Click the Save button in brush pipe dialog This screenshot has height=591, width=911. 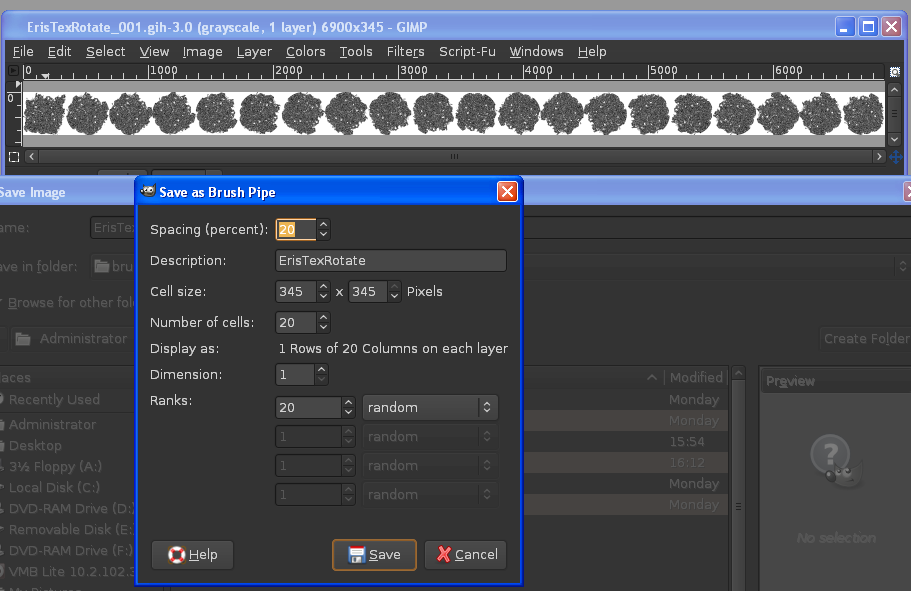coord(374,554)
